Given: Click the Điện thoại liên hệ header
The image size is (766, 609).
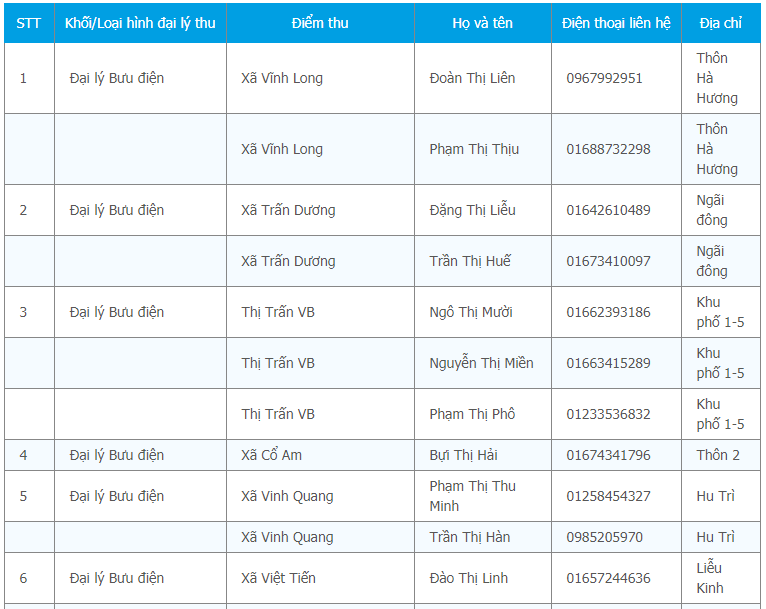Looking at the screenshot, I should coord(616,22).
